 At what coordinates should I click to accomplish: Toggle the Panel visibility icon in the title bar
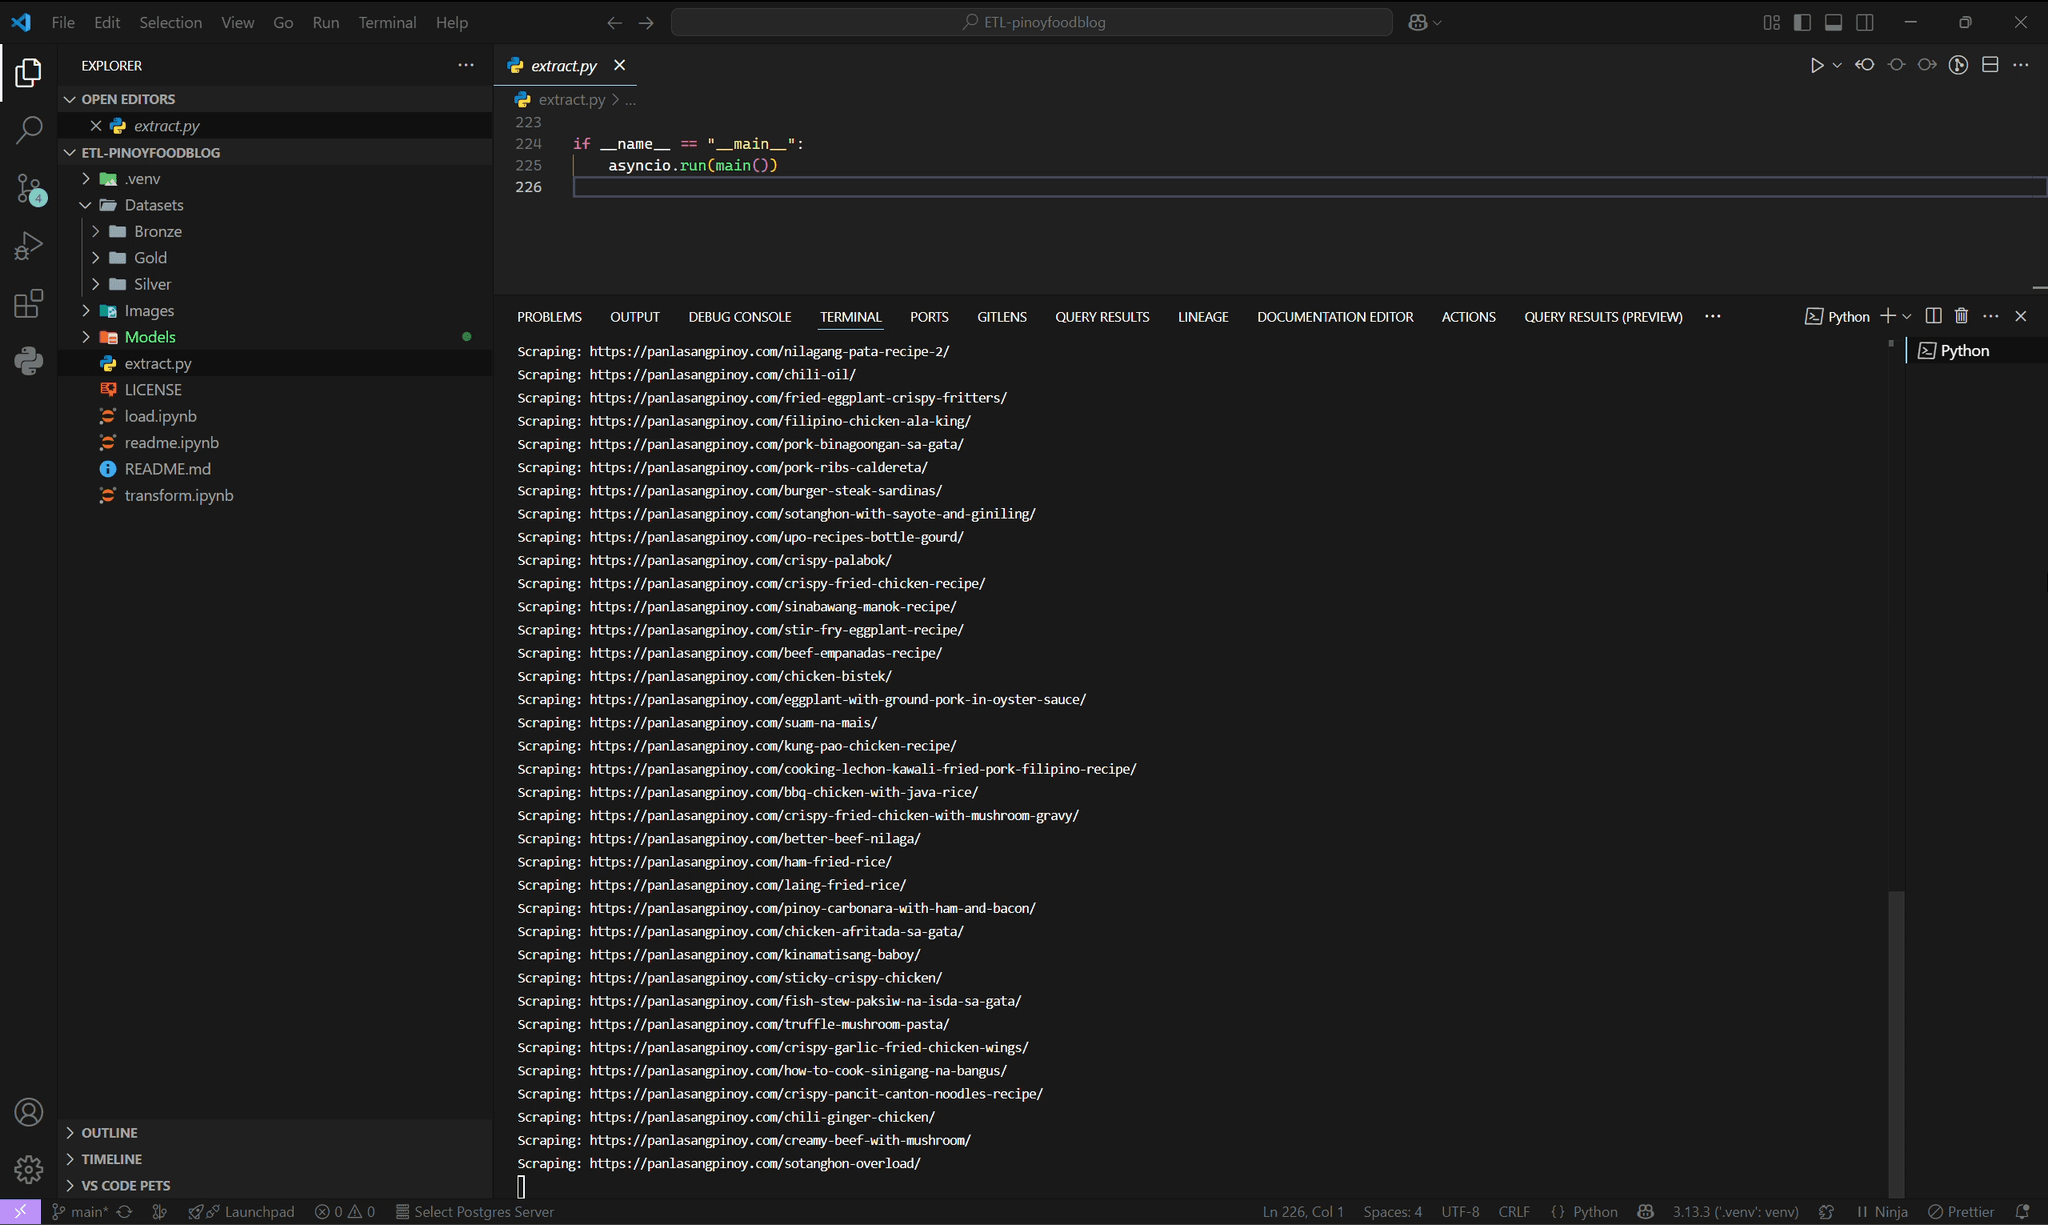pos(1833,22)
